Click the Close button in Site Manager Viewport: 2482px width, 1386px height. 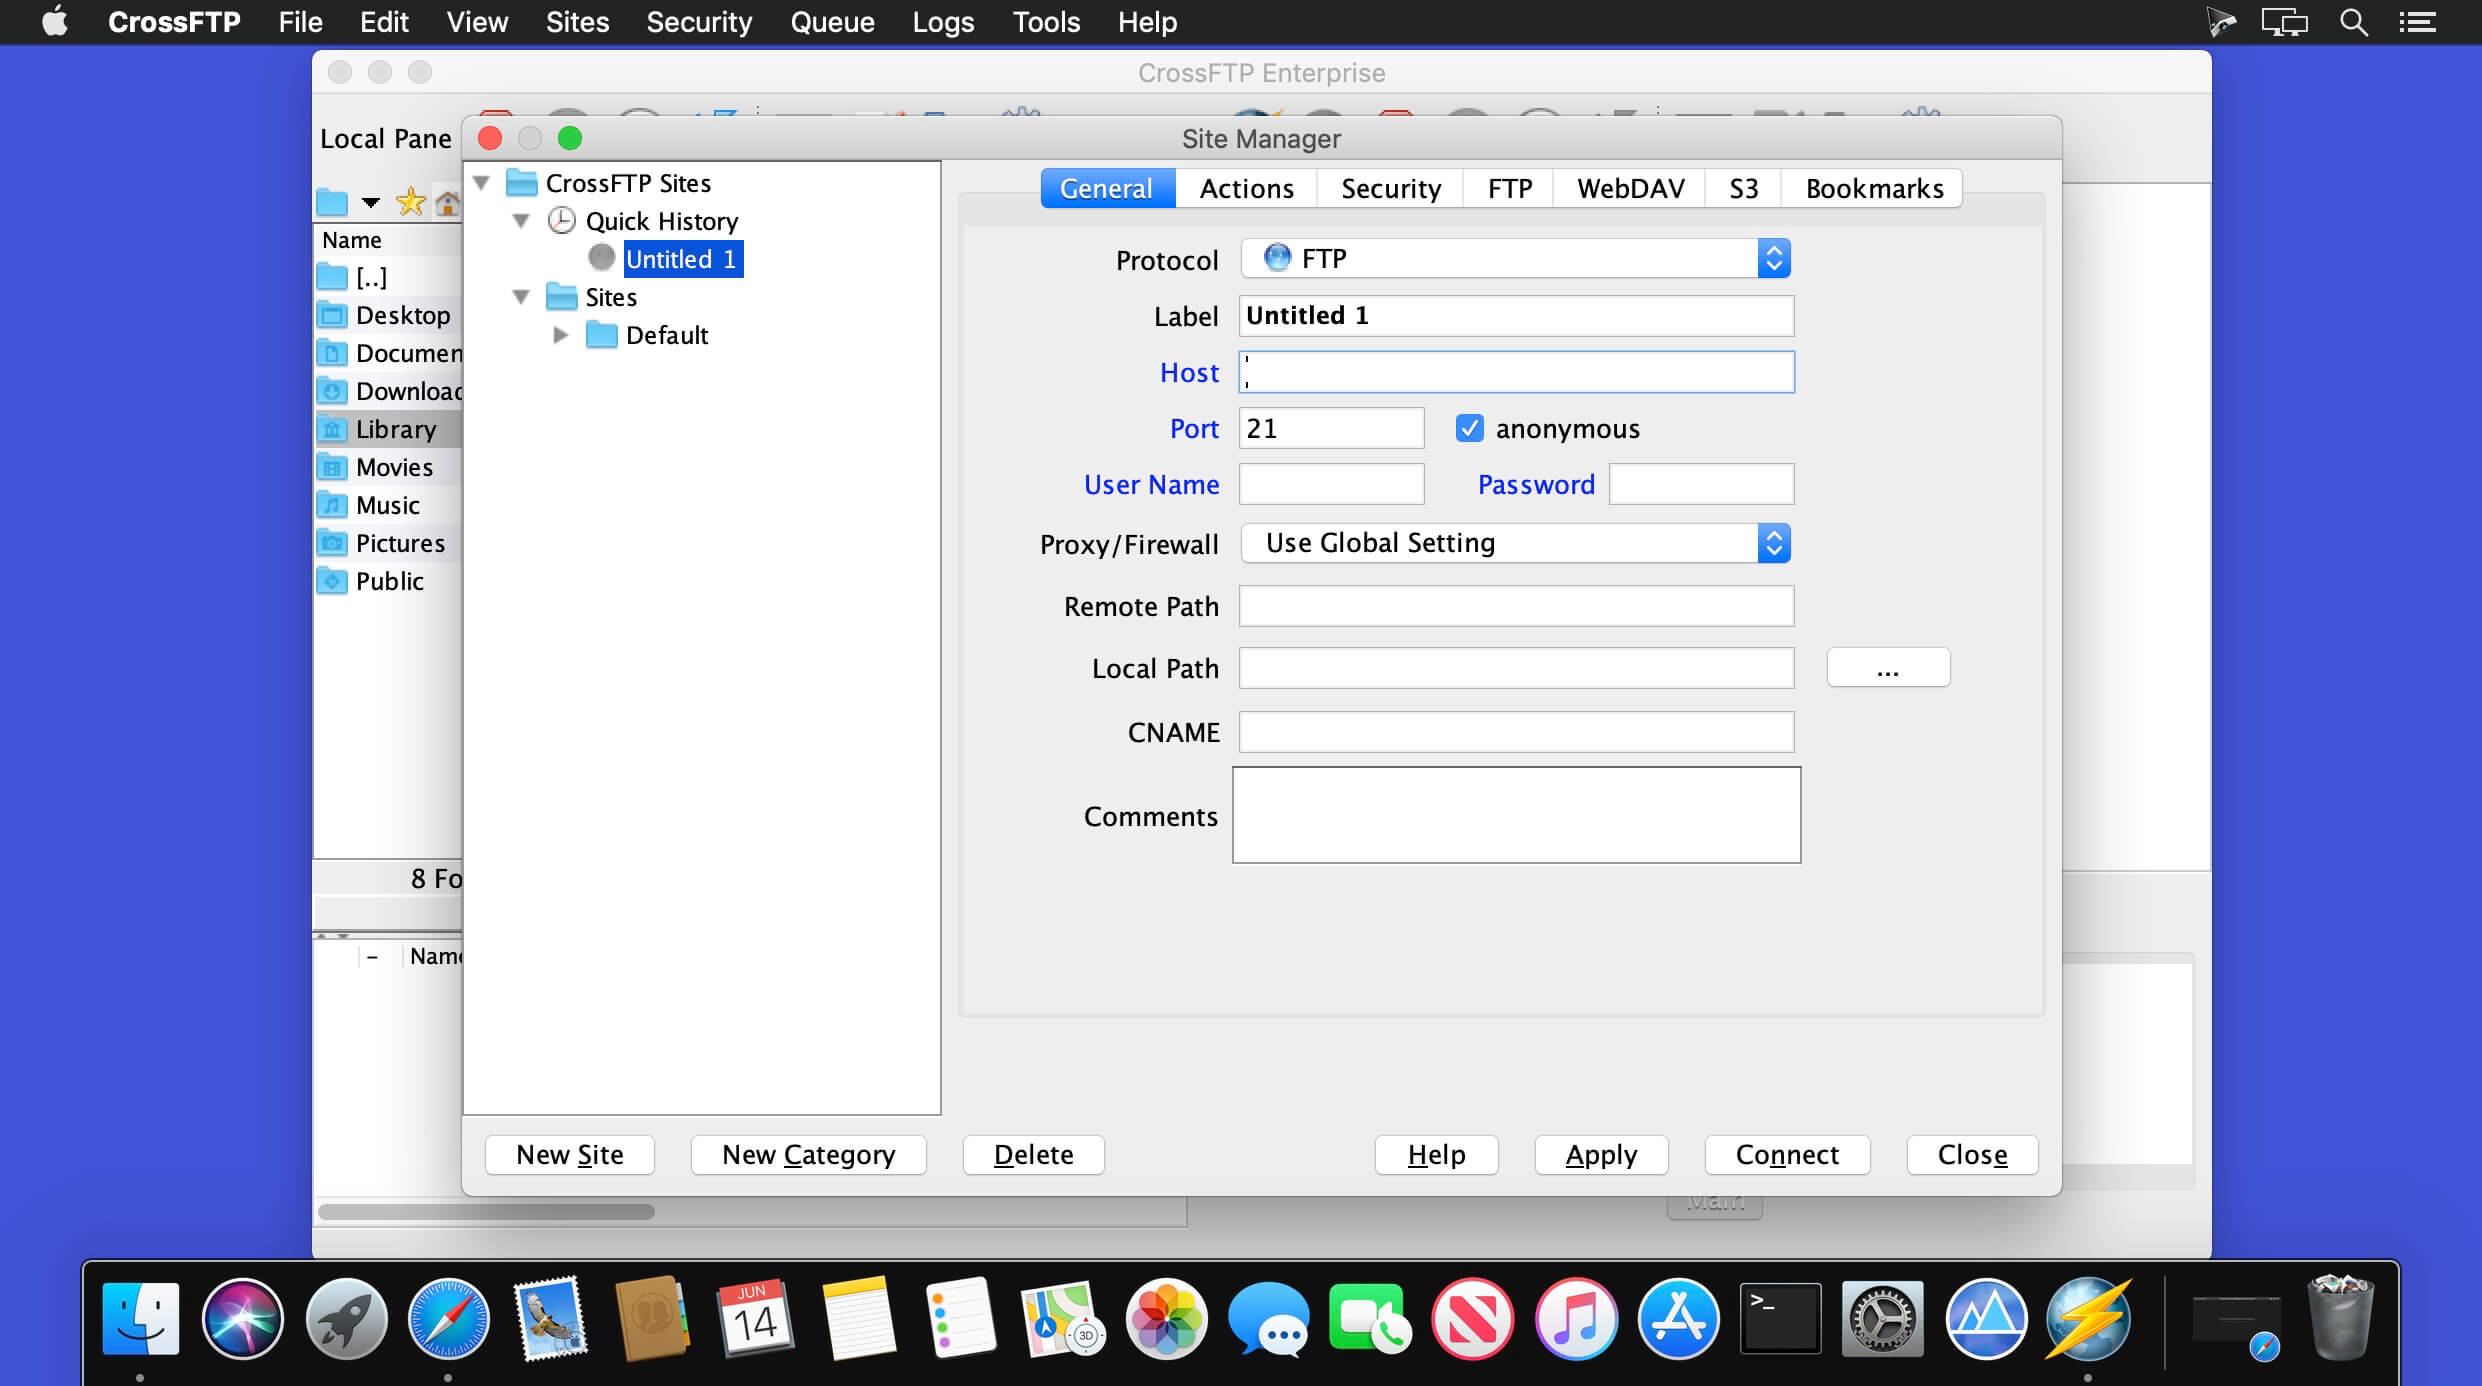(1973, 1155)
